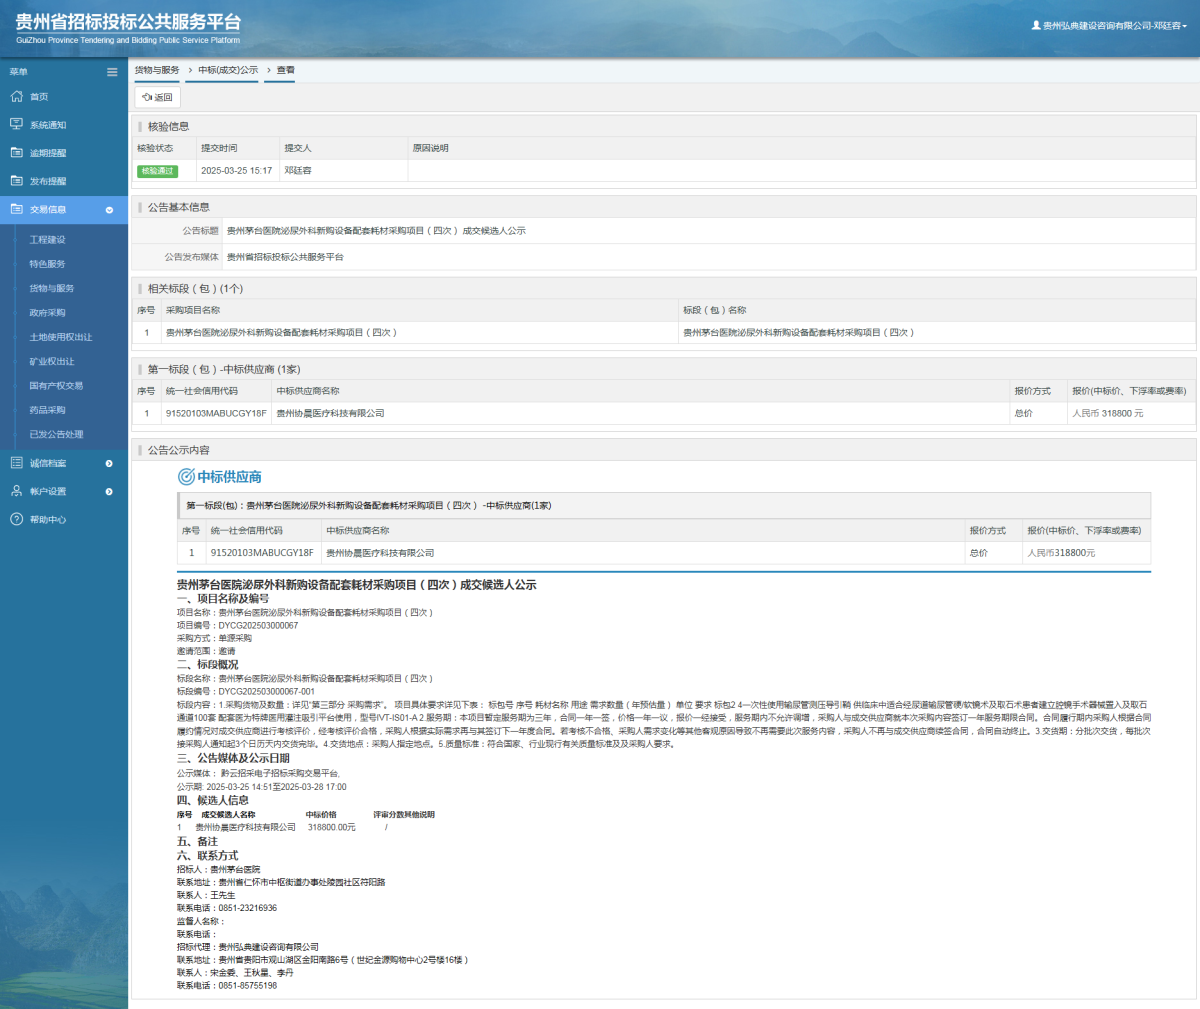Click the 标段（包）名称 column header
The width and height of the screenshot is (1200, 1009).
click(x=715, y=310)
